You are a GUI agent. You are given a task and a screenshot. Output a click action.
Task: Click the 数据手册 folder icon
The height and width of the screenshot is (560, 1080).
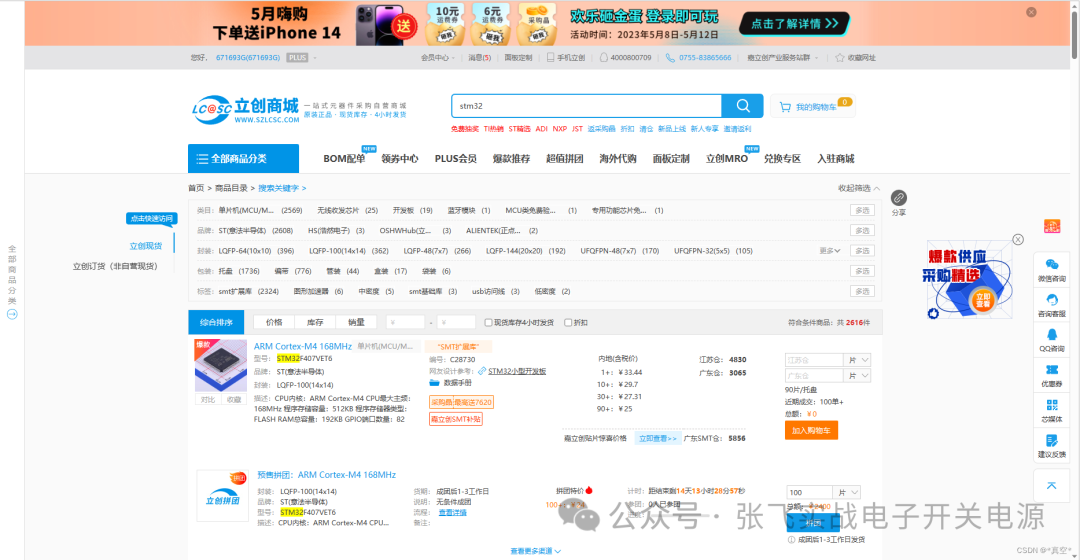pos(434,383)
